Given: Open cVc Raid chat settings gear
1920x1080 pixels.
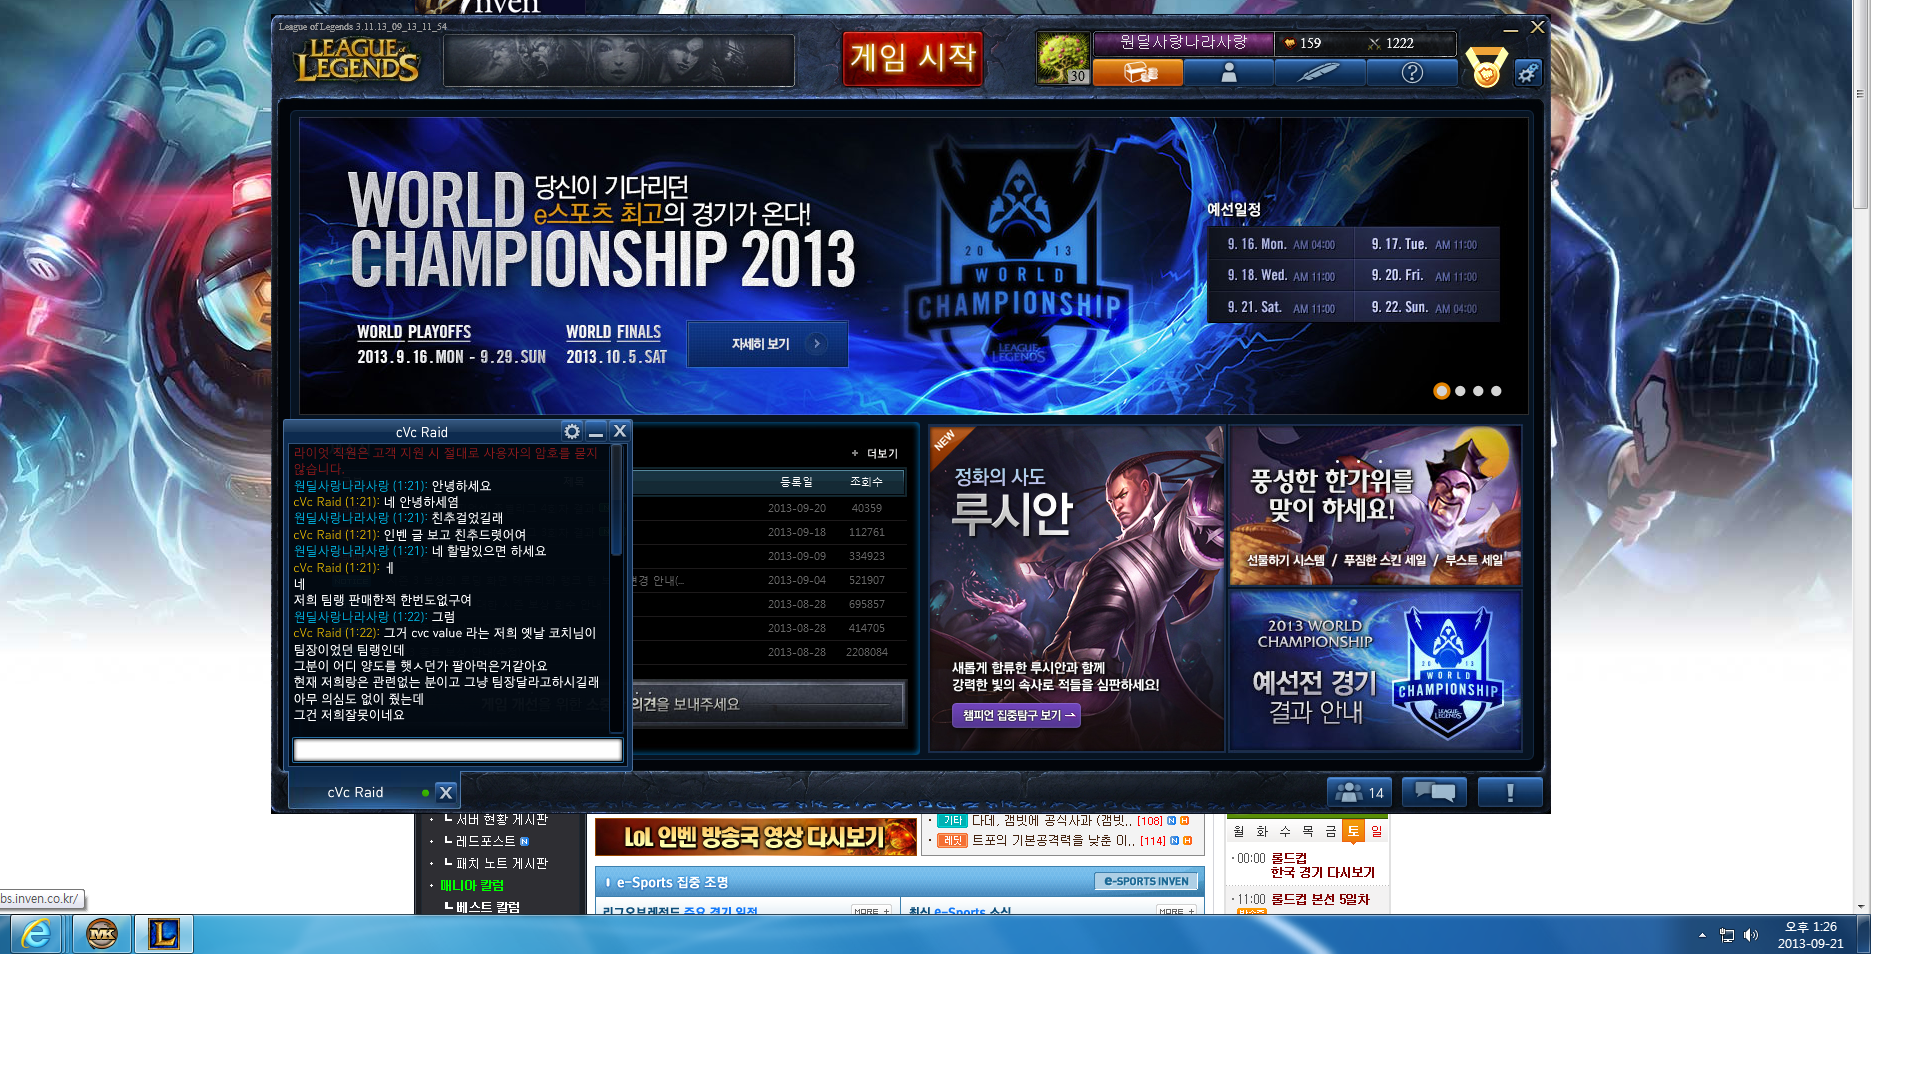Looking at the screenshot, I should 572,432.
